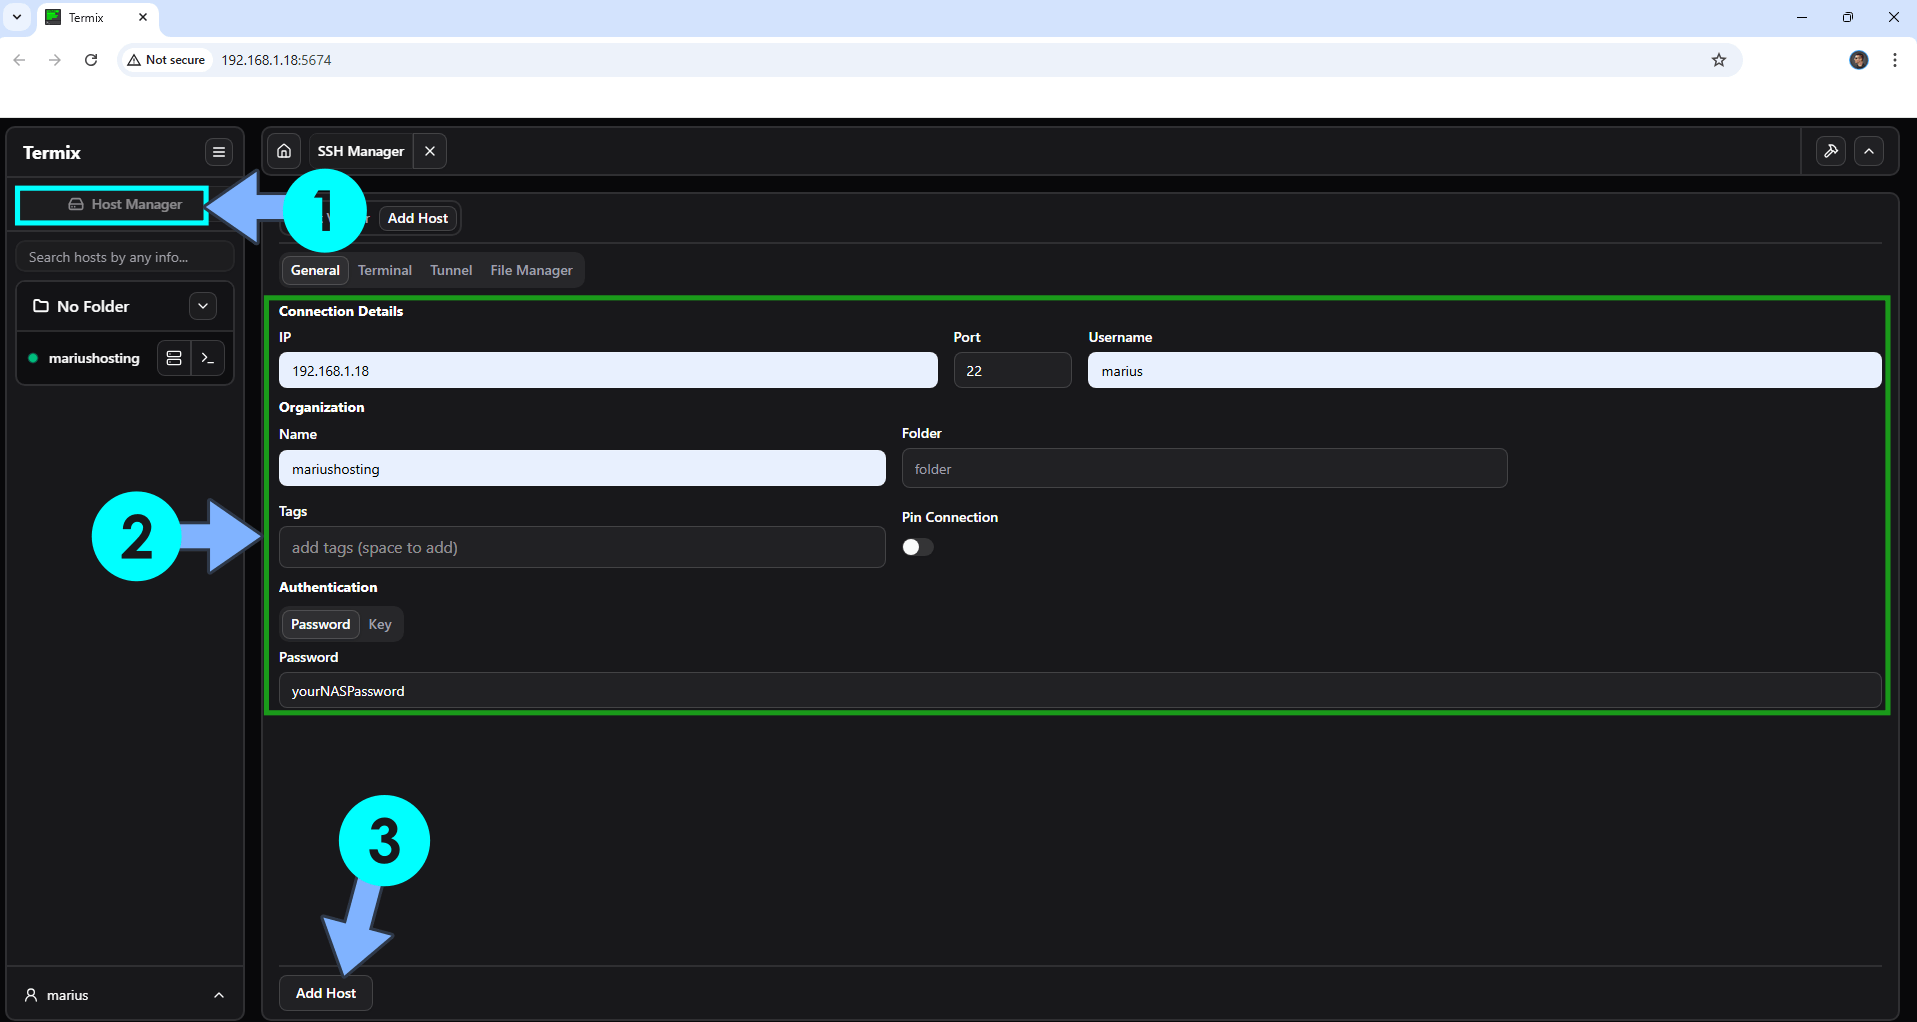This screenshot has height=1022, width=1917.
Task: Switch to the File Manager tab
Action: coord(531,270)
